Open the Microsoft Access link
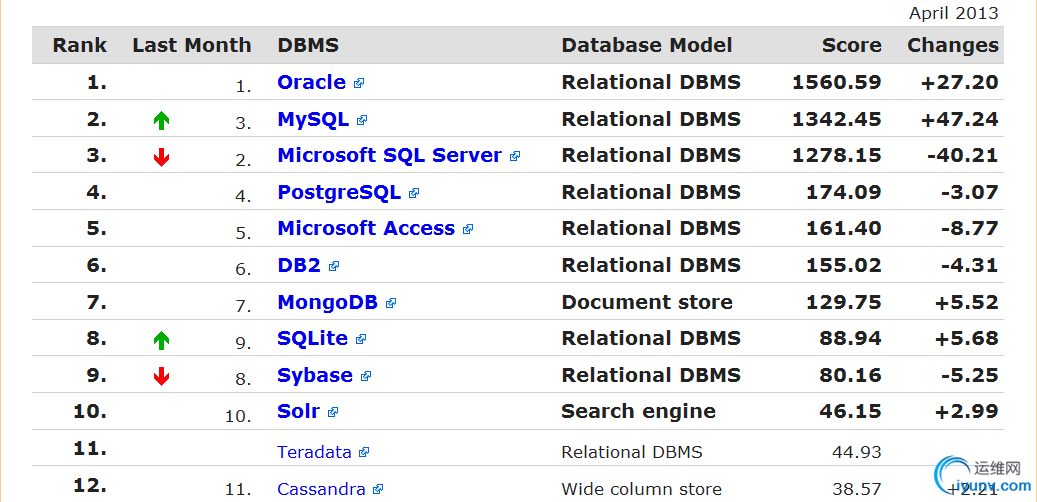Image resolution: width=1037 pixels, height=502 pixels. [366, 228]
